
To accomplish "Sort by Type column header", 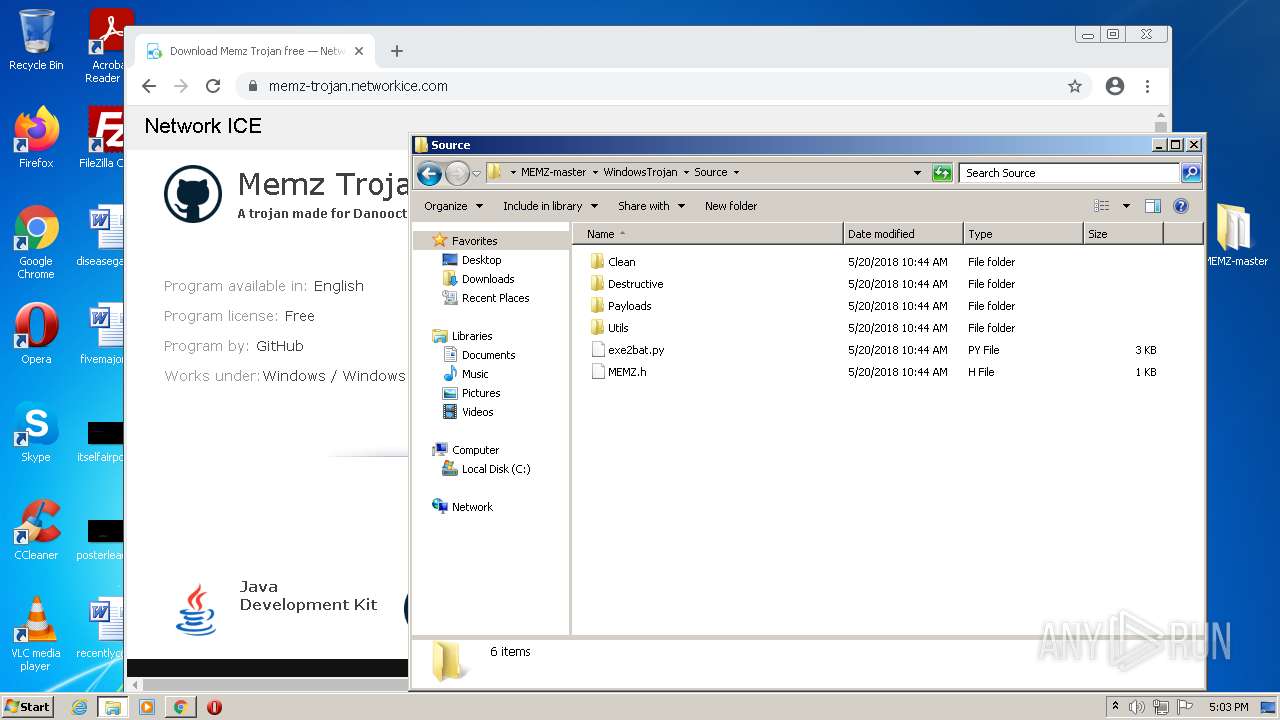I will pos(1023,234).
